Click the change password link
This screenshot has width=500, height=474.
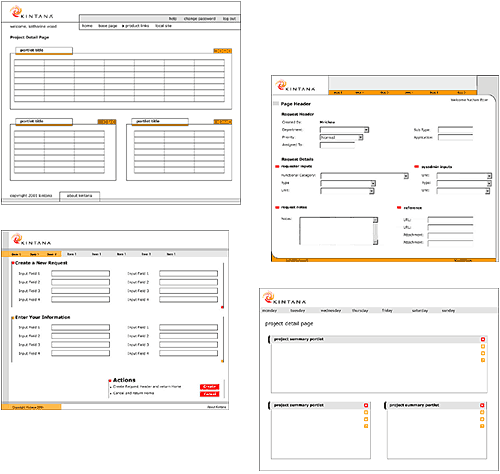coord(200,19)
